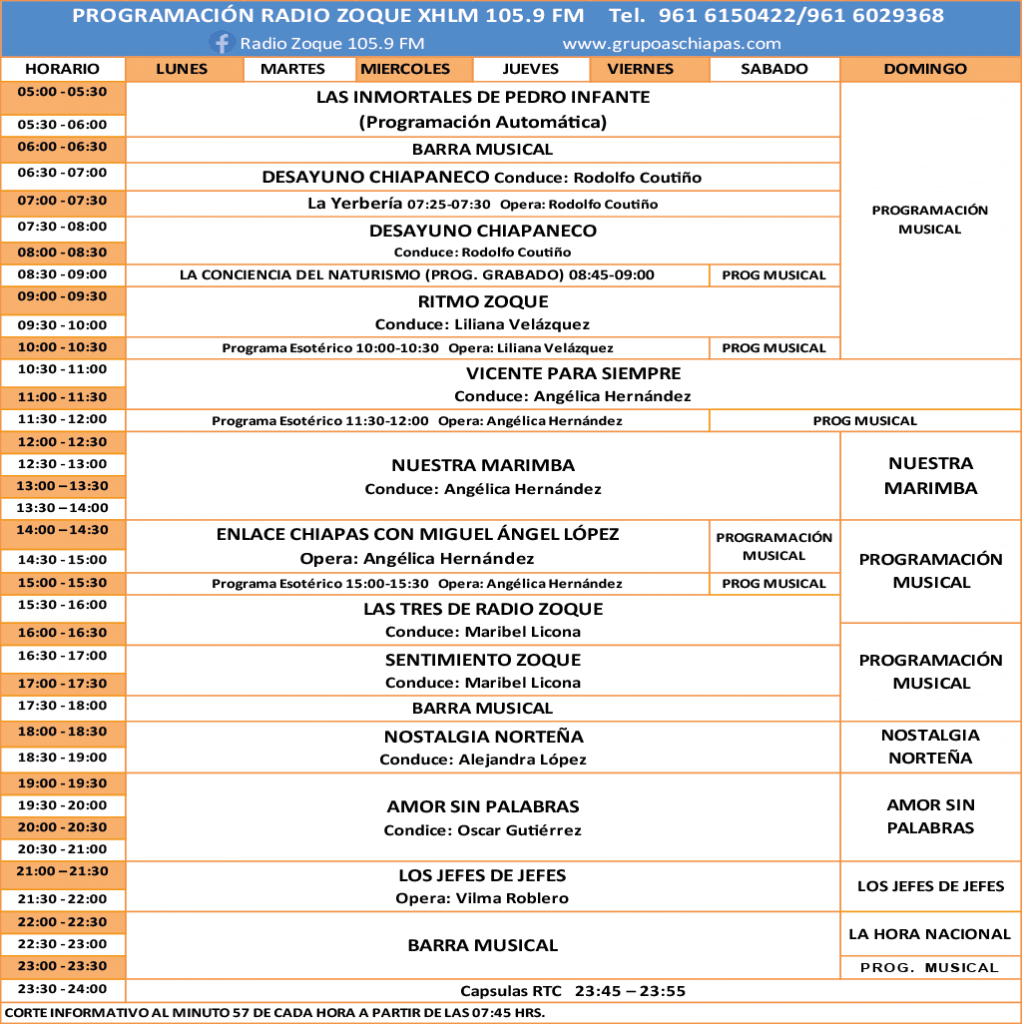Click Conduce: Alejandra López text
Screen dimensions: 1022x1024
tap(483, 760)
